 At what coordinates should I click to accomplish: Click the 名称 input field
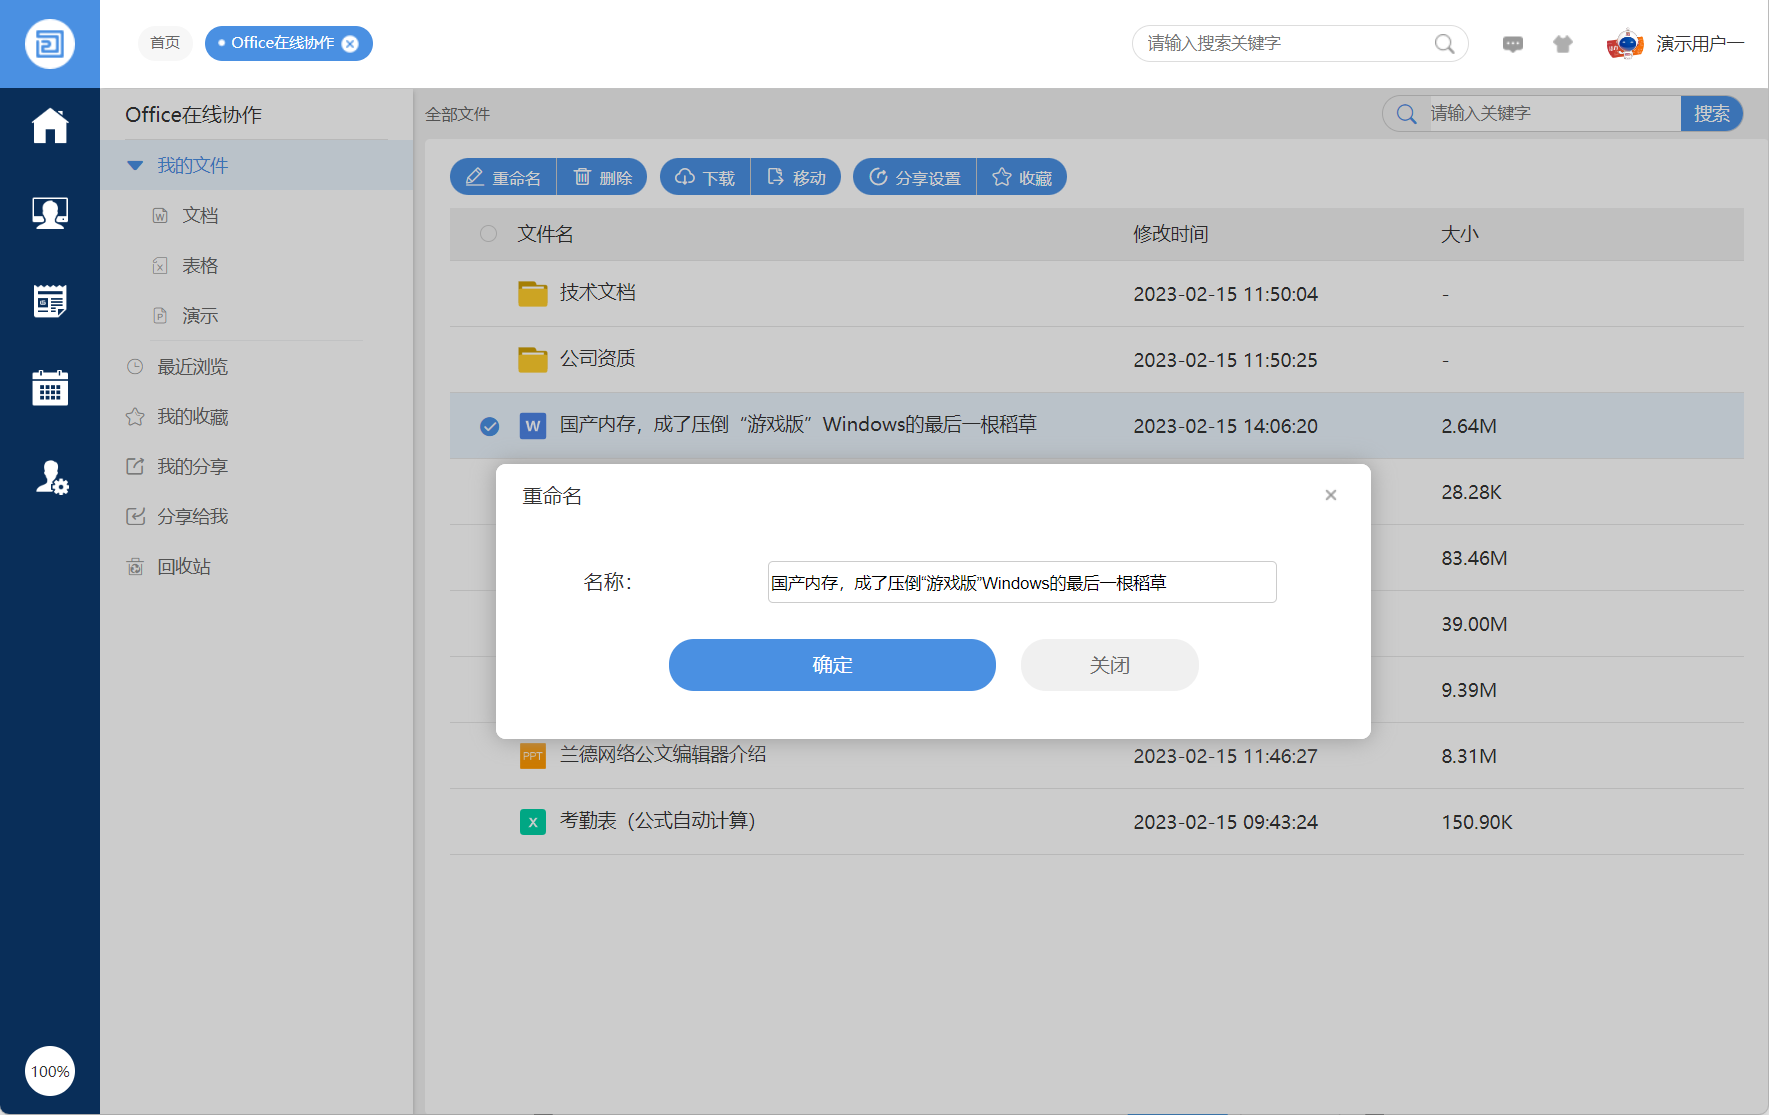tap(1021, 582)
